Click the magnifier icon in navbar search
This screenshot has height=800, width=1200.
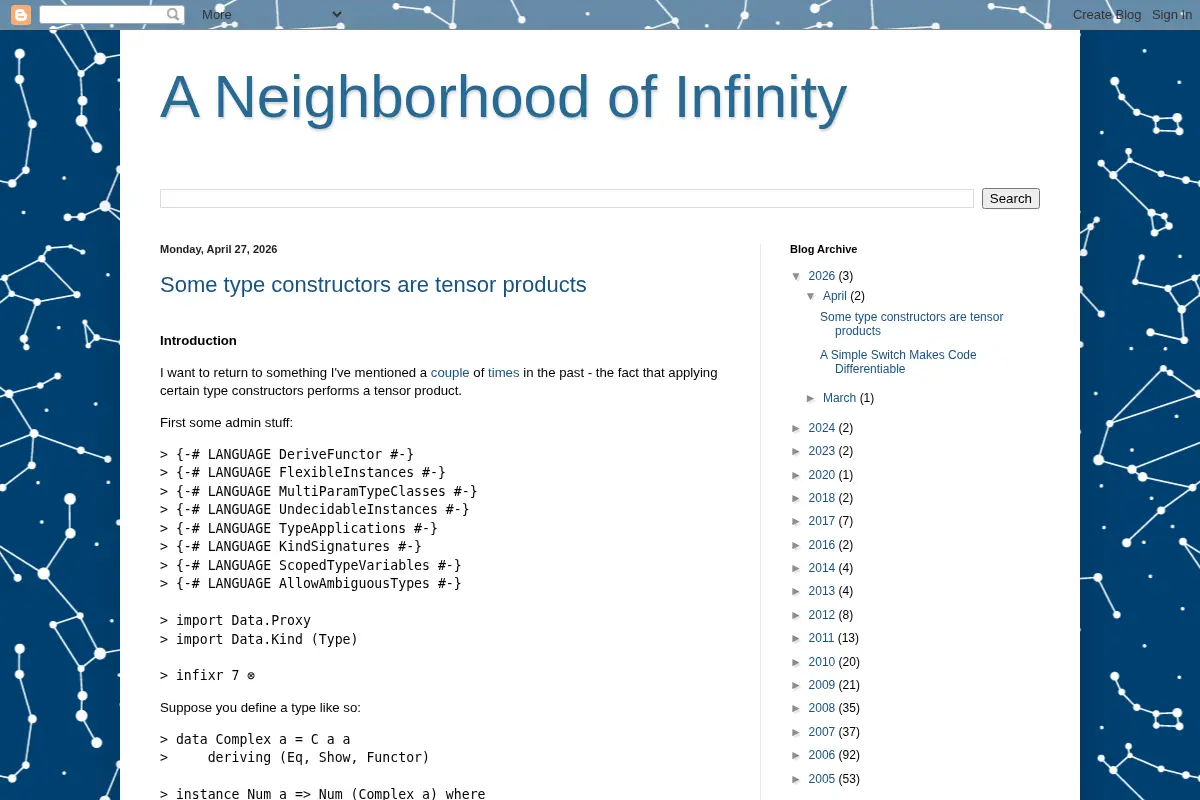[173, 15]
